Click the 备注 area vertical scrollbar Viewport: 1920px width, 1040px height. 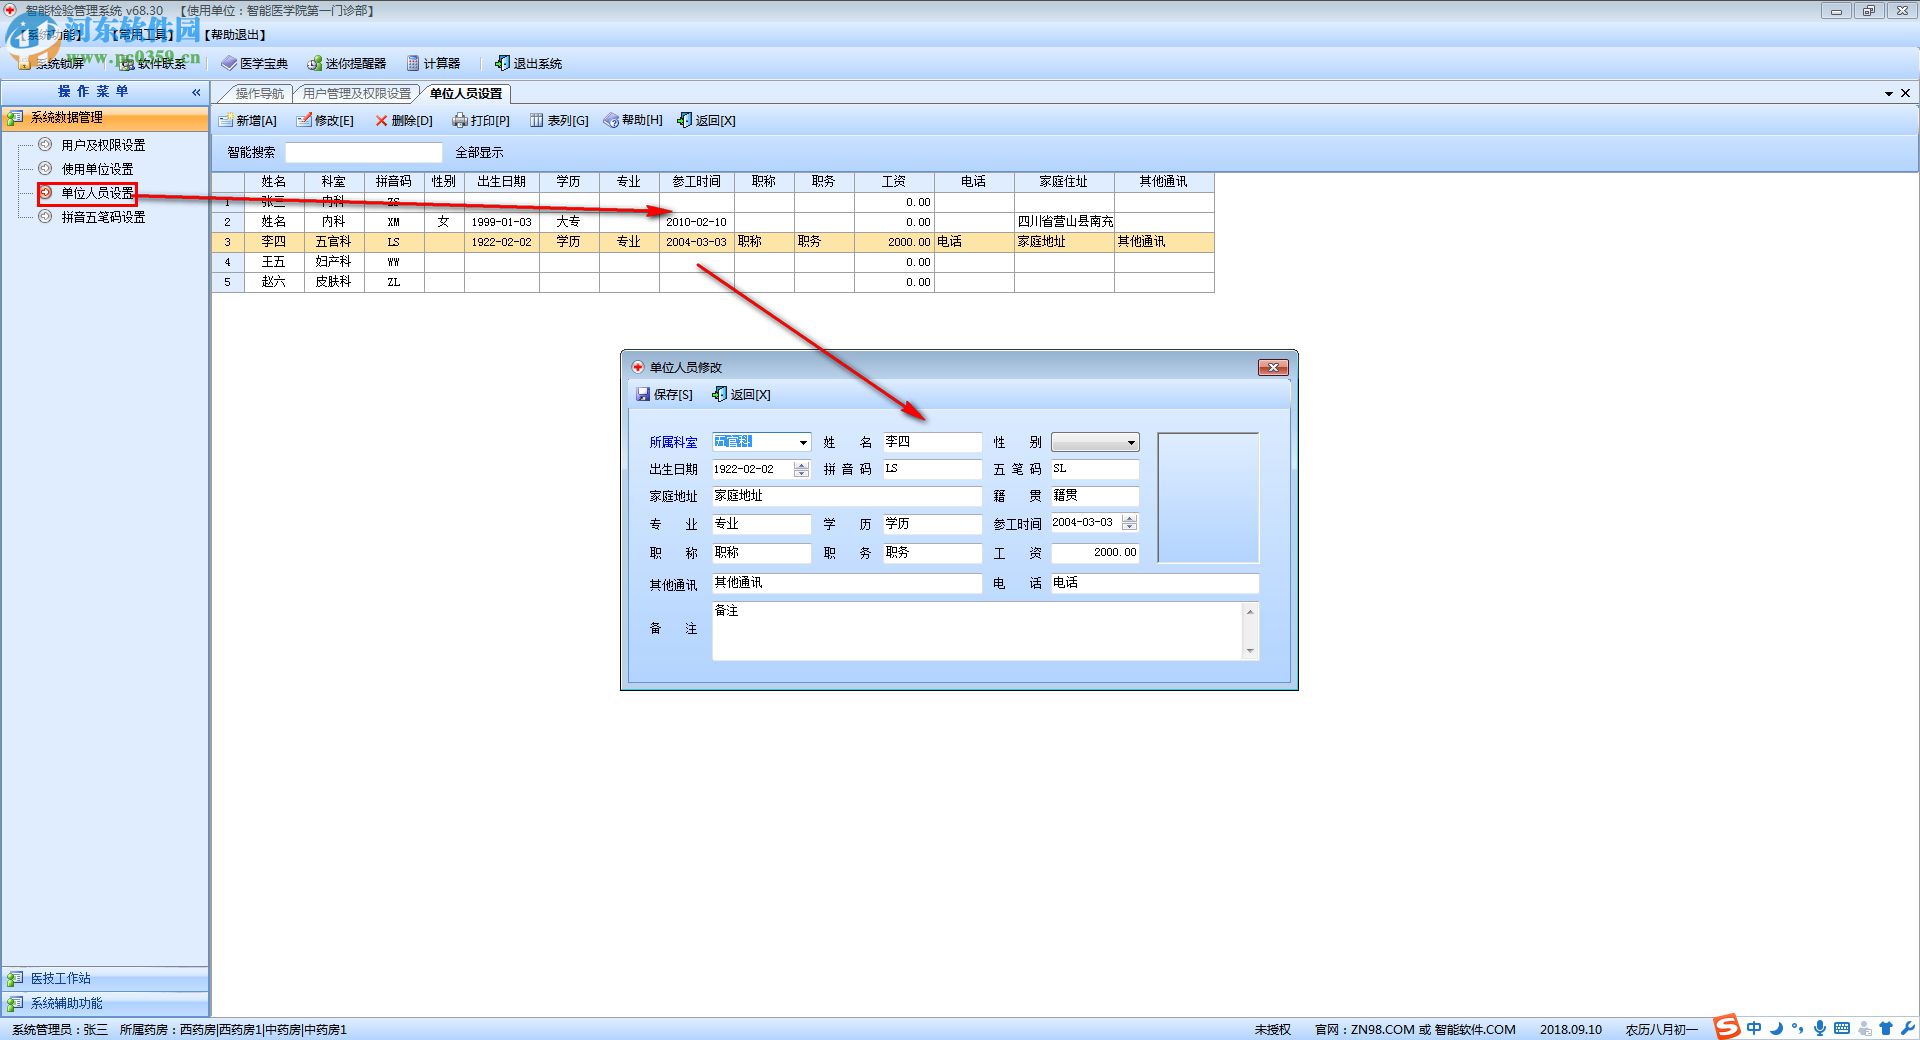[x=1250, y=630]
